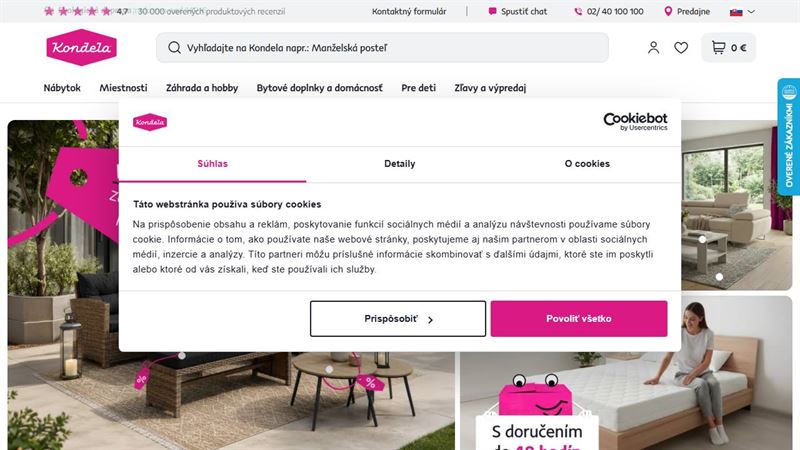Click into the Kondela search field
The image size is (800, 450).
383,48
